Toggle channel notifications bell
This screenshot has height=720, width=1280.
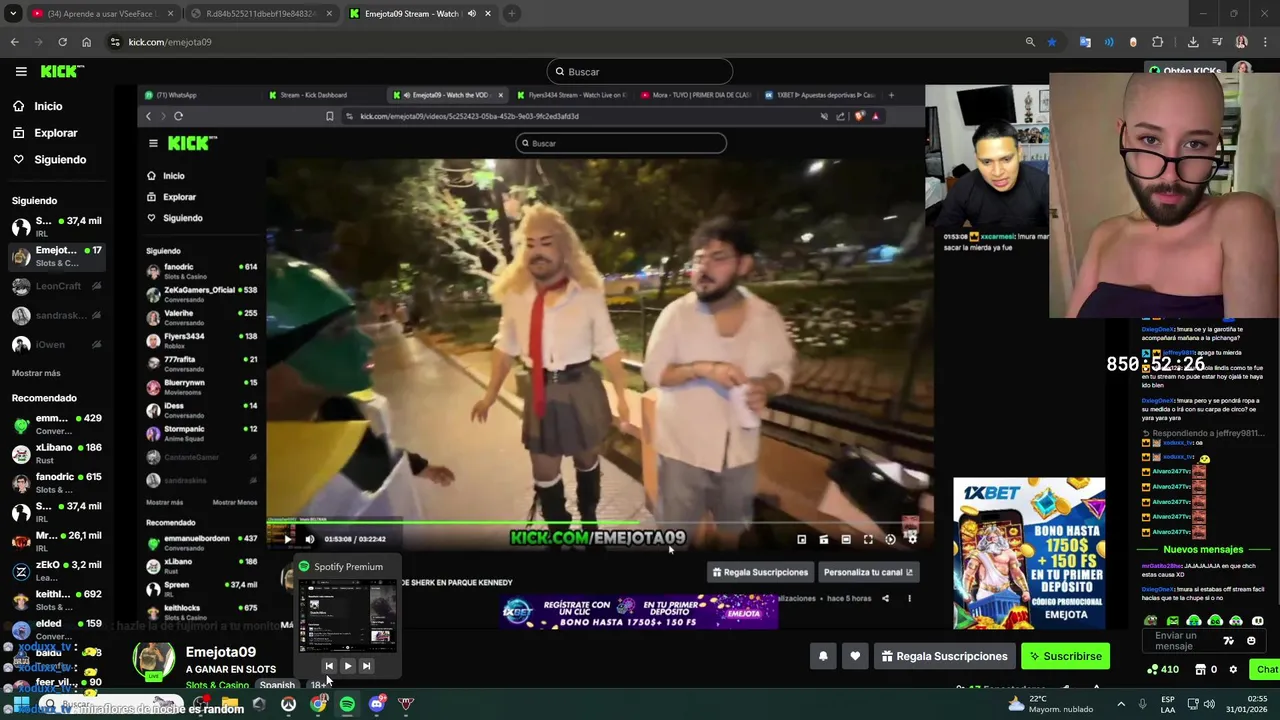(823, 656)
